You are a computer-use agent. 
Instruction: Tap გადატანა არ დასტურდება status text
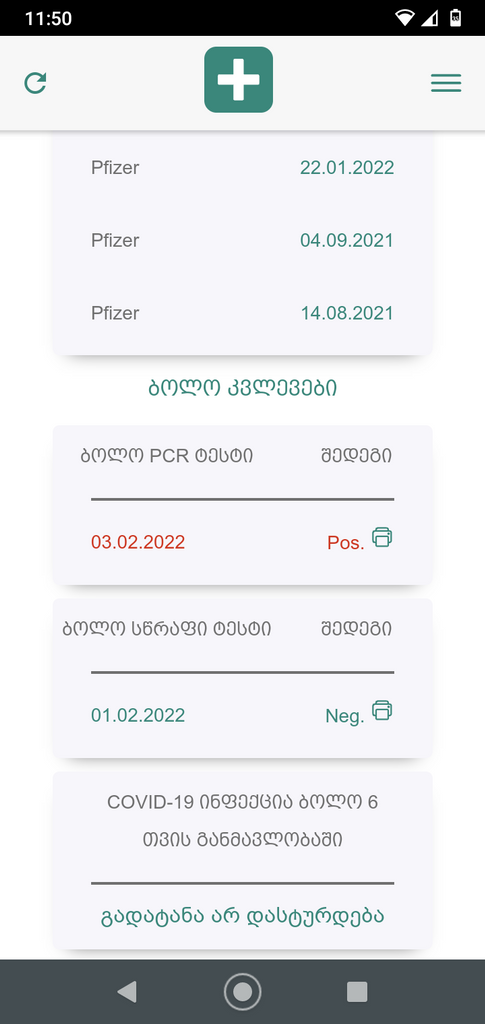click(x=242, y=916)
